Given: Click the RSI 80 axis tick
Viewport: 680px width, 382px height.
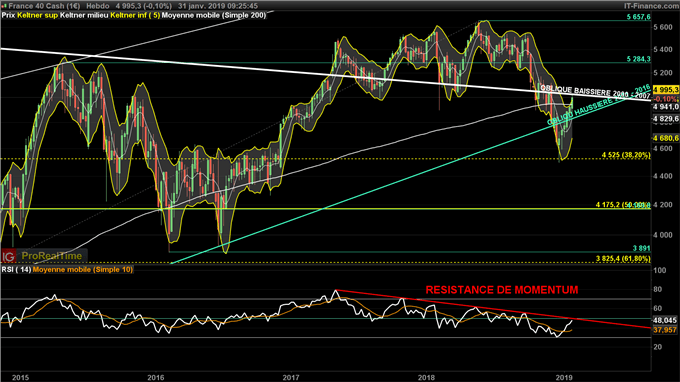Looking at the screenshot, I should pos(657,289).
